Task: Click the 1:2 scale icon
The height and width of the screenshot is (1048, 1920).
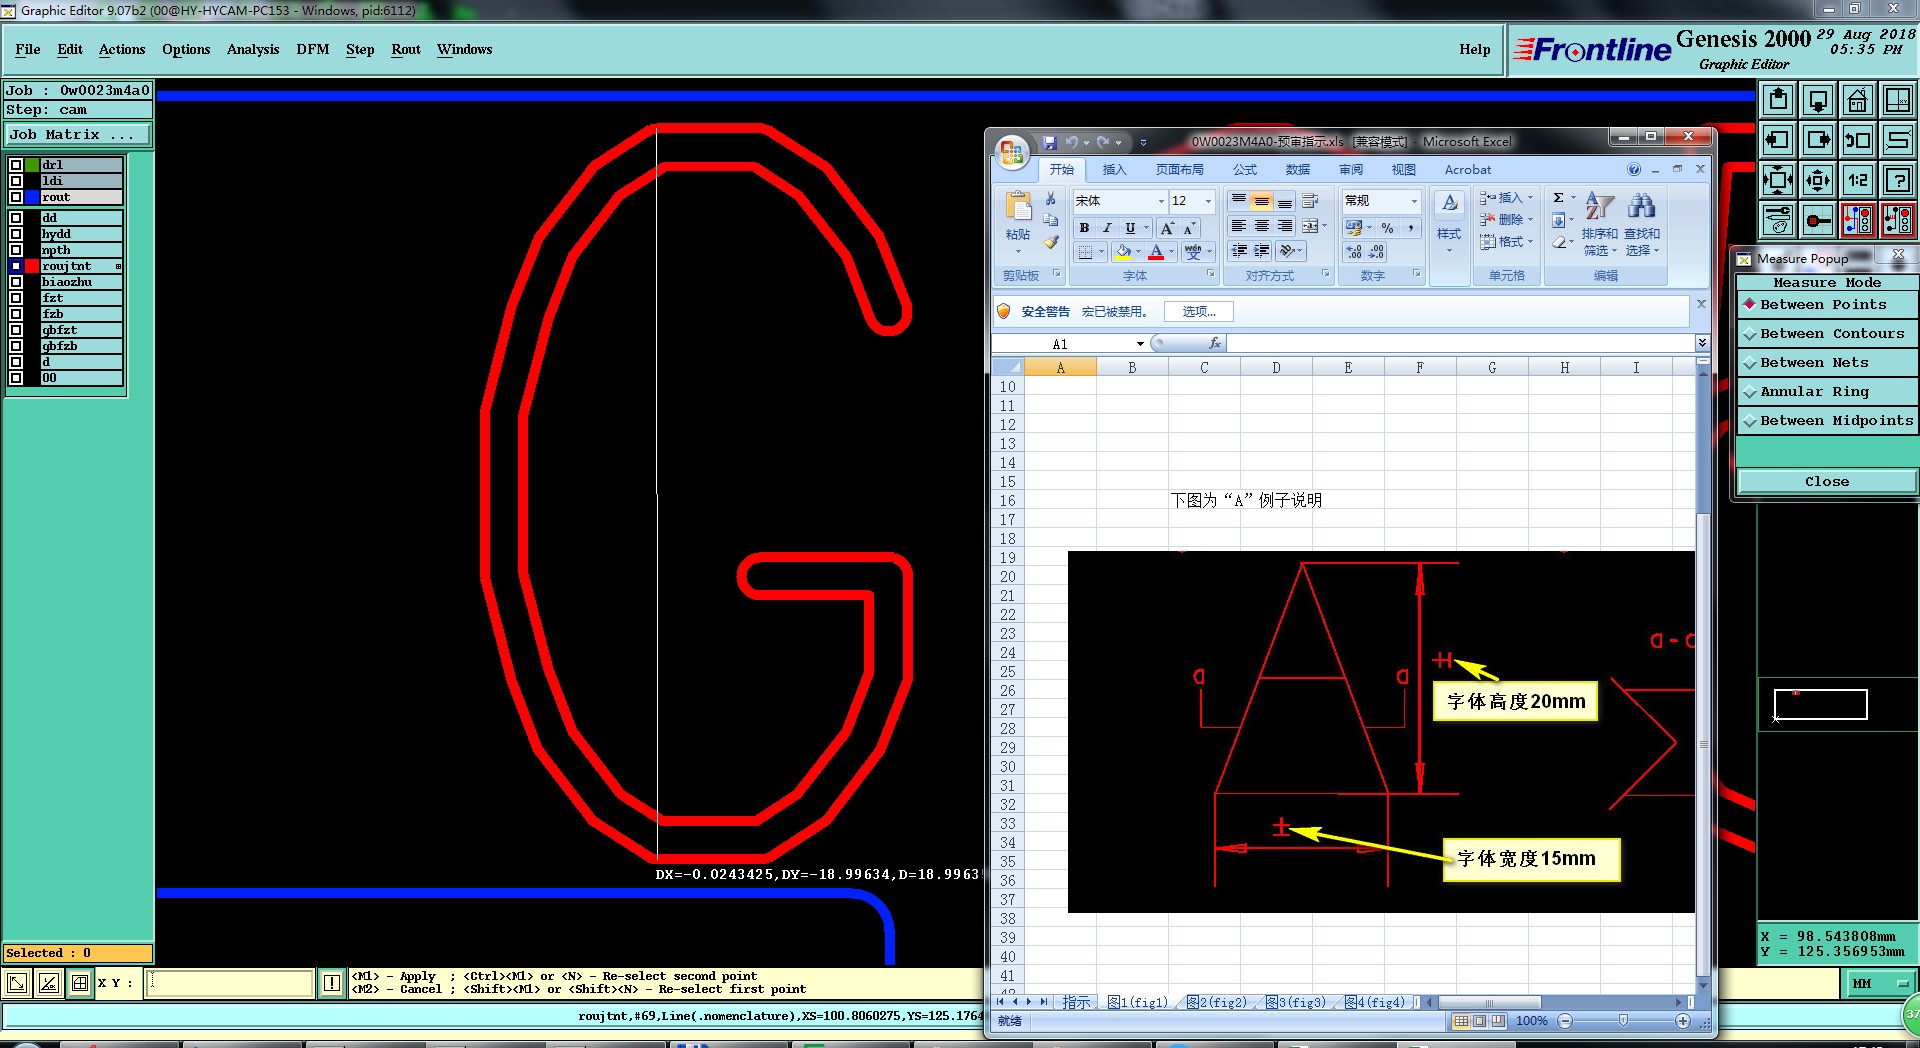Action: 1858,180
